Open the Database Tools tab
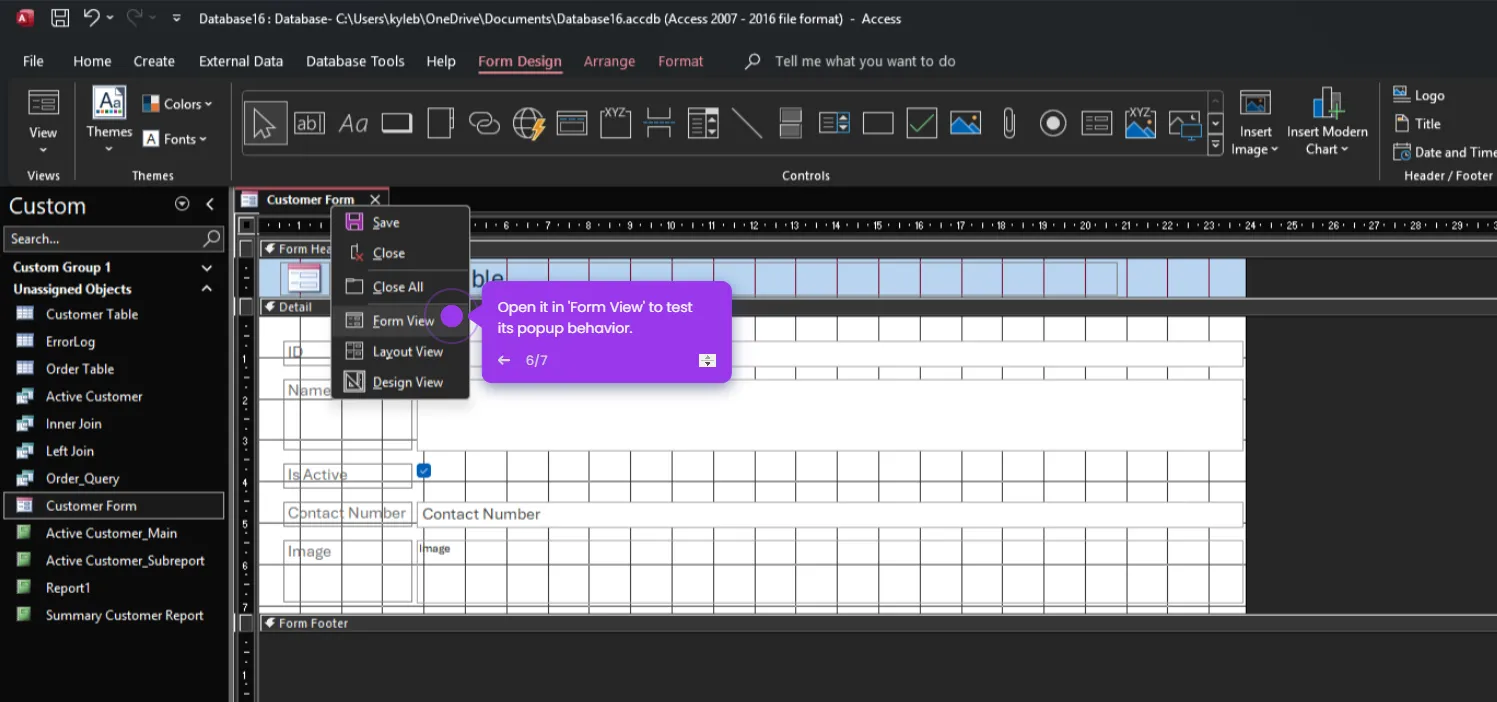The height and width of the screenshot is (702, 1497). coord(355,61)
